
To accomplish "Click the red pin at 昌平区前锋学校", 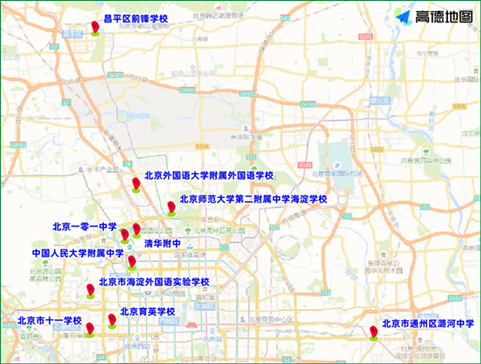I will pos(95,28).
